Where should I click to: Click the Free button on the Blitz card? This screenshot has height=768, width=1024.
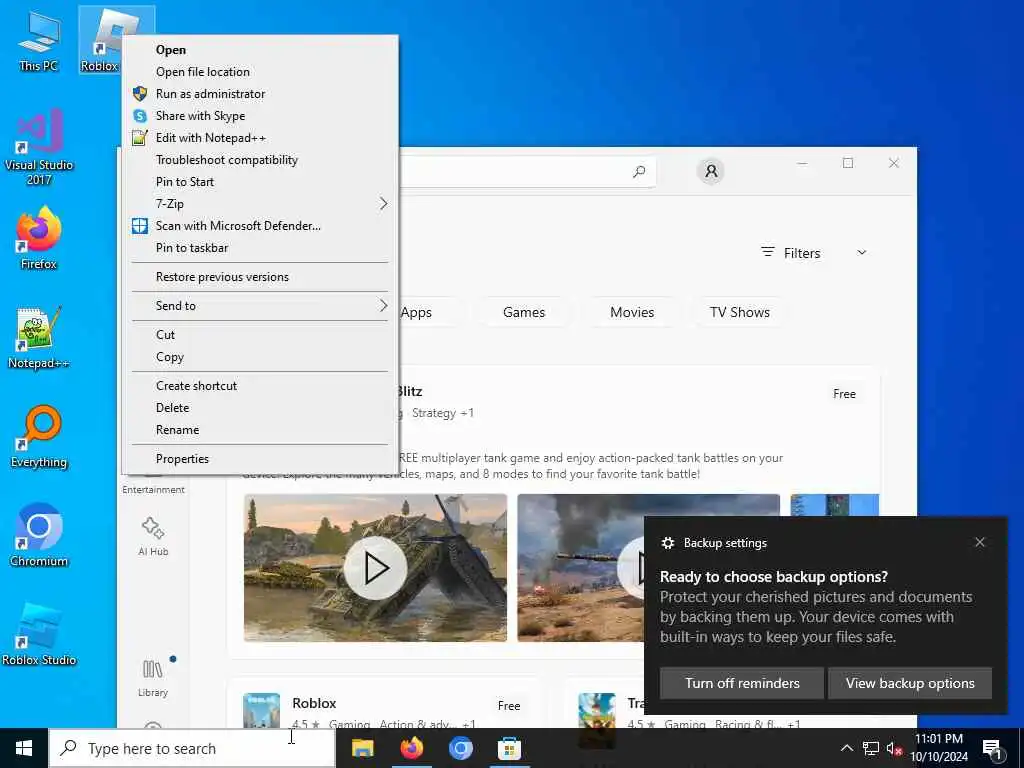[844, 394]
